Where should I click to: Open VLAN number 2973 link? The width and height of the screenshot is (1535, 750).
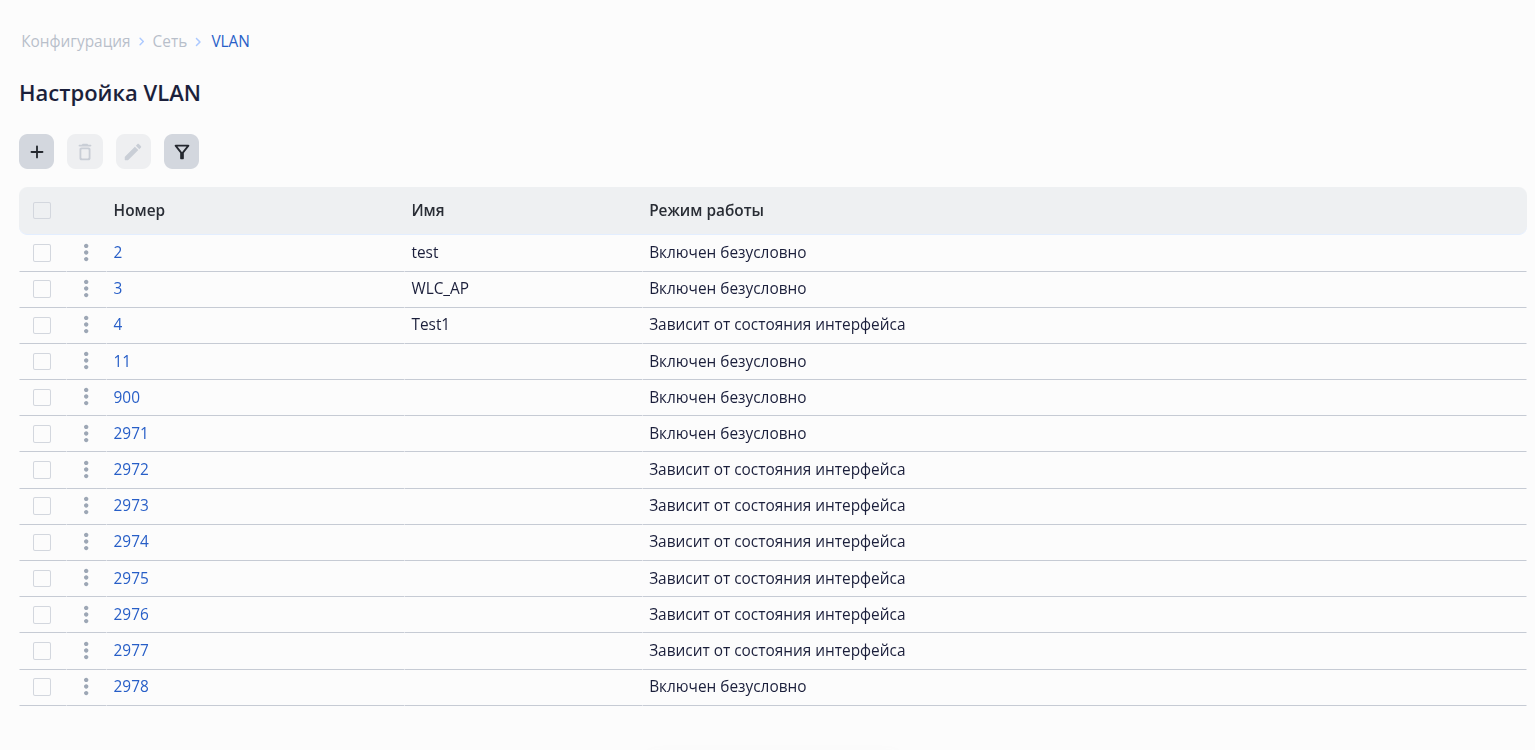click(x=131, y=506)
